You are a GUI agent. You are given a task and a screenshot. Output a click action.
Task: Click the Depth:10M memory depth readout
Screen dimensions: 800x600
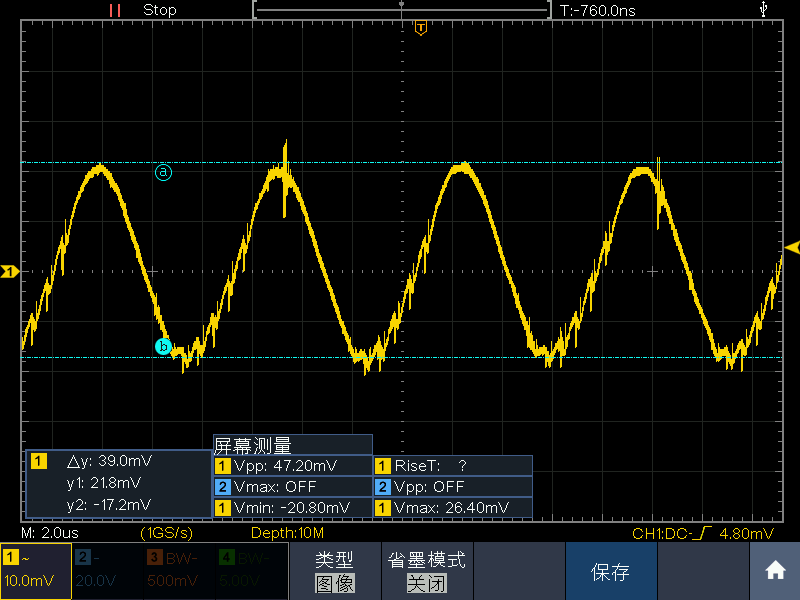coord(287,533)
